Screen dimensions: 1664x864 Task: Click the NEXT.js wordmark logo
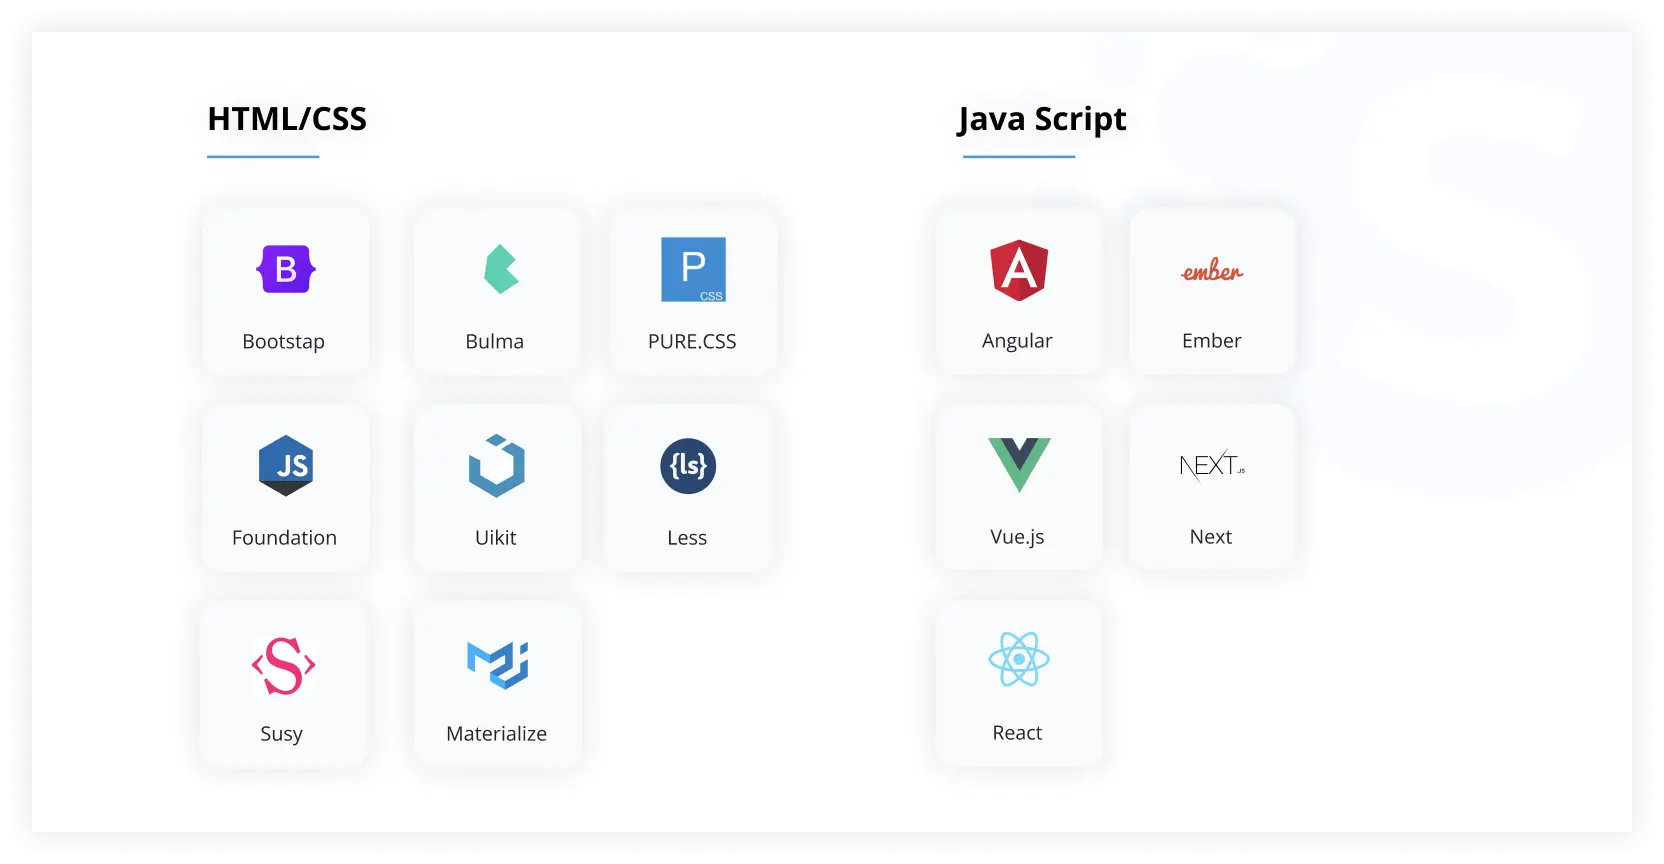click(x=1212, y=466)
